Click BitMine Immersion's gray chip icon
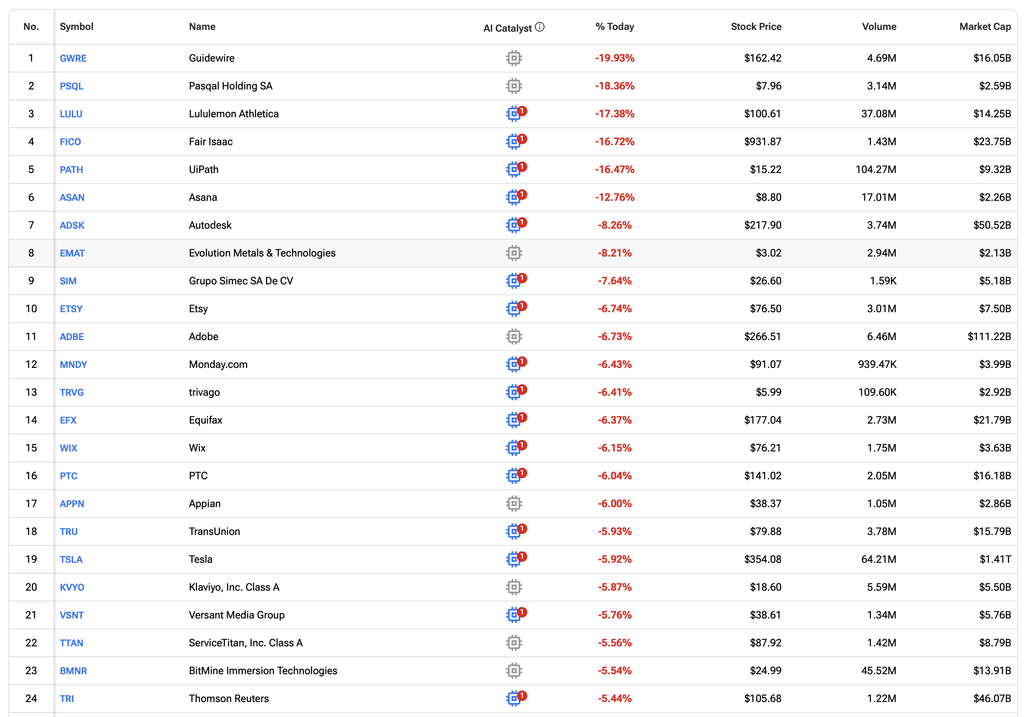1024x717 pixels. [x=514, y=671]
